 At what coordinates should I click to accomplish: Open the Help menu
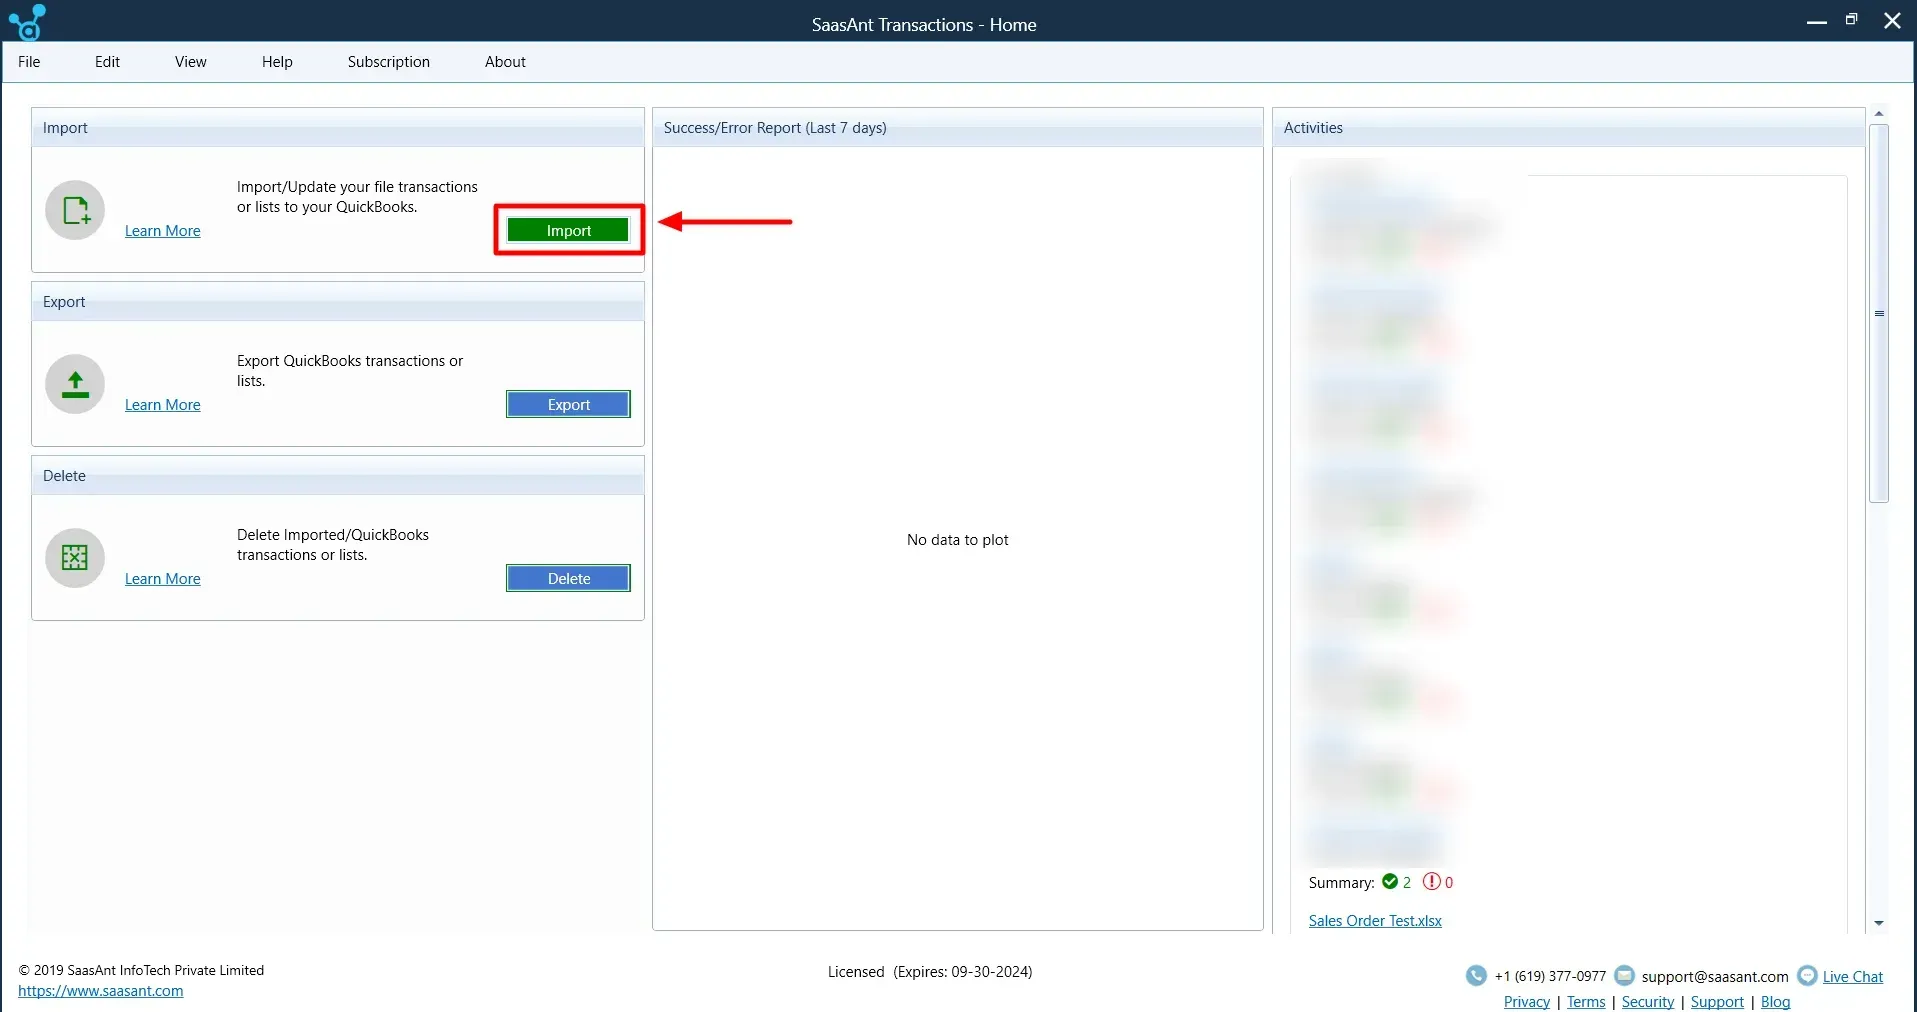click(x=277, y=62)
